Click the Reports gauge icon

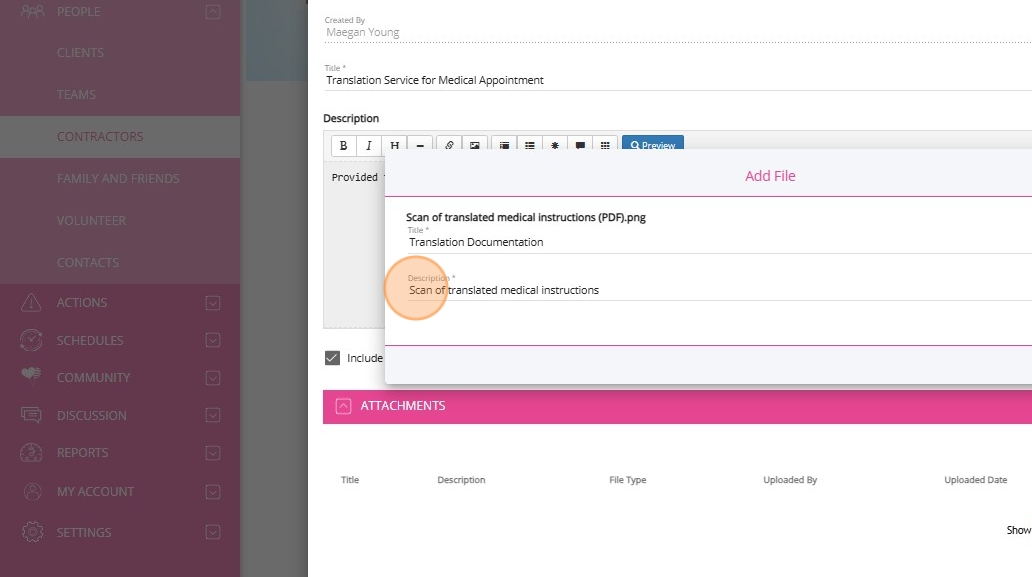coord(31,453)
